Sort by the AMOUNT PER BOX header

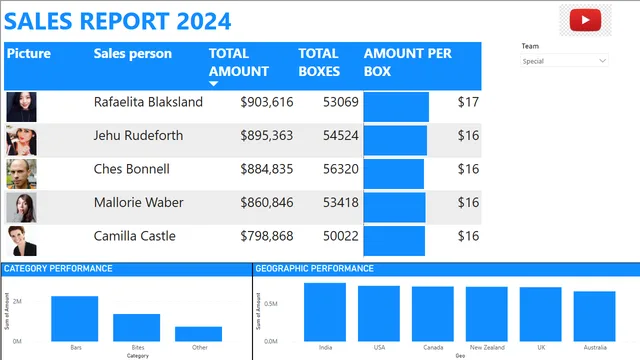click(x=407, y=62)
